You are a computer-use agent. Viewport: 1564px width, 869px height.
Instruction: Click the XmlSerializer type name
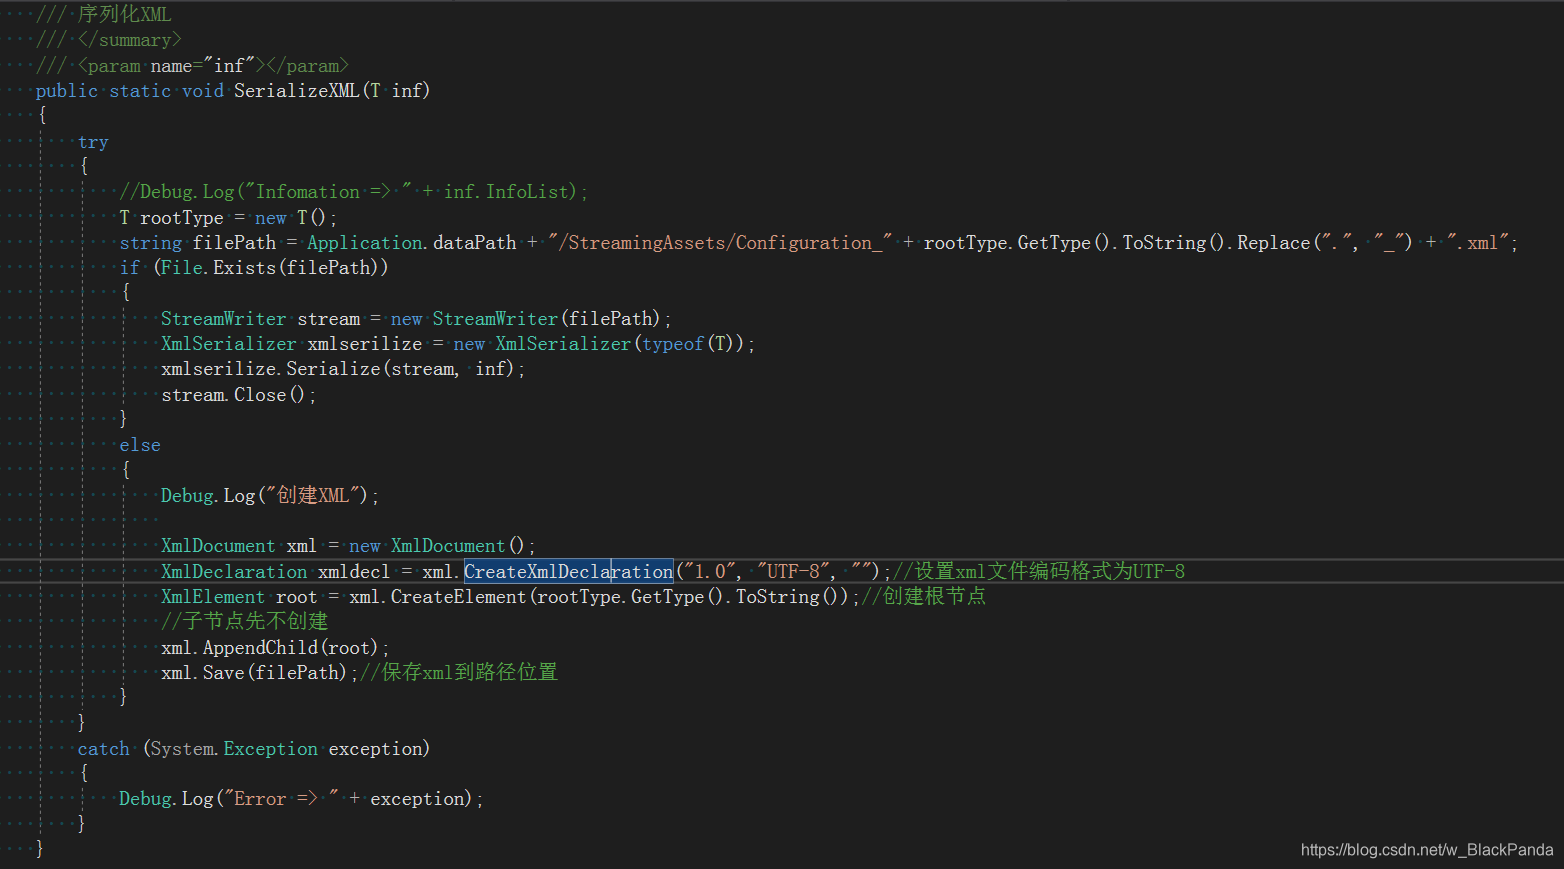coord(228,343)
